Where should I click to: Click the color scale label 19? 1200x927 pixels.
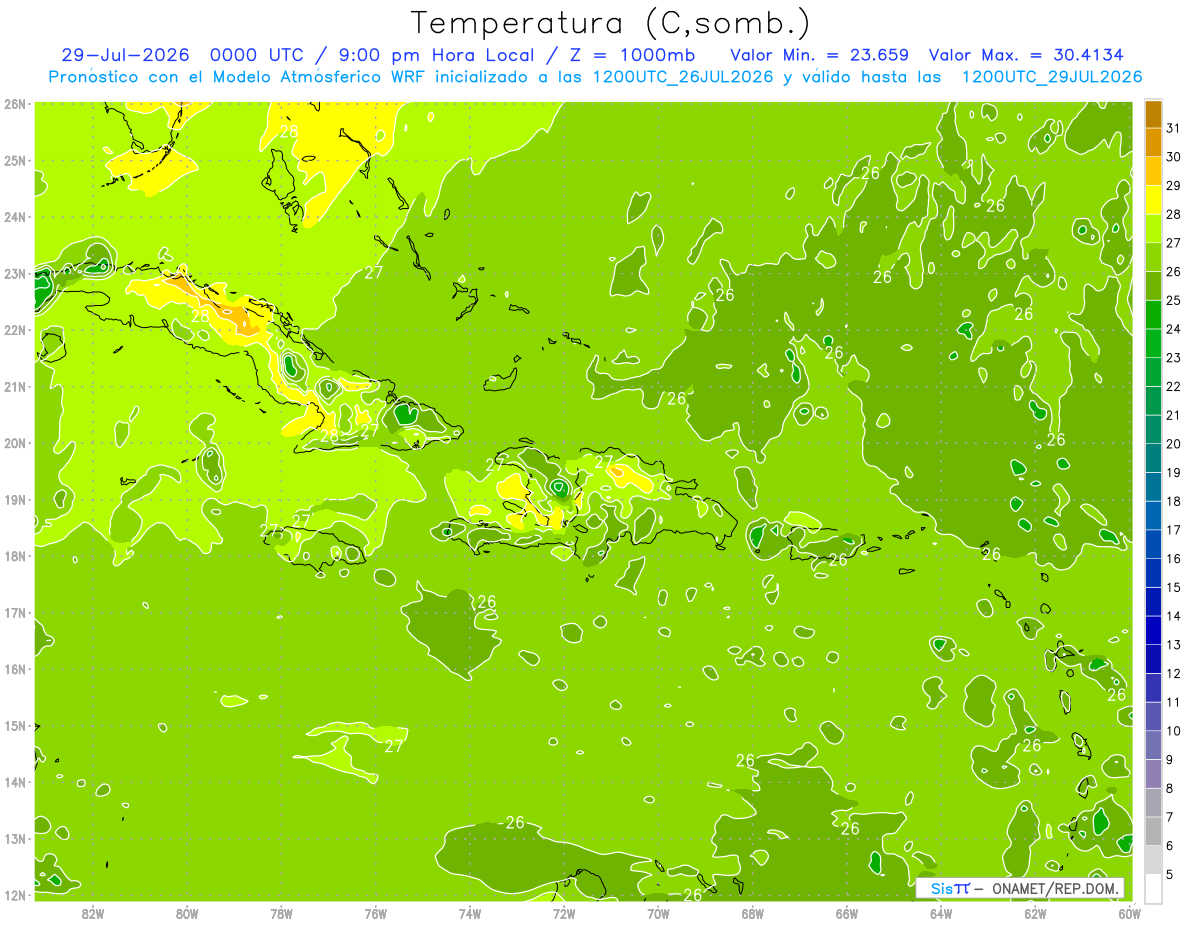tap(1174, 473)
